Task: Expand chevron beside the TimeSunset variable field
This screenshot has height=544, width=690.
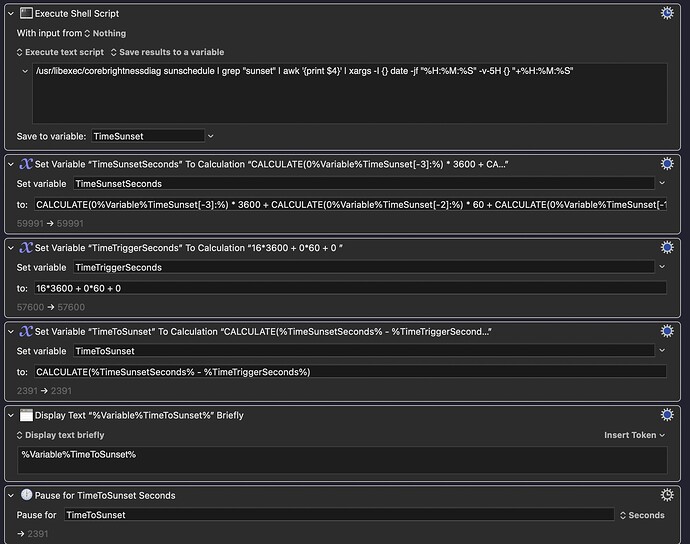Action: point(211,136)
